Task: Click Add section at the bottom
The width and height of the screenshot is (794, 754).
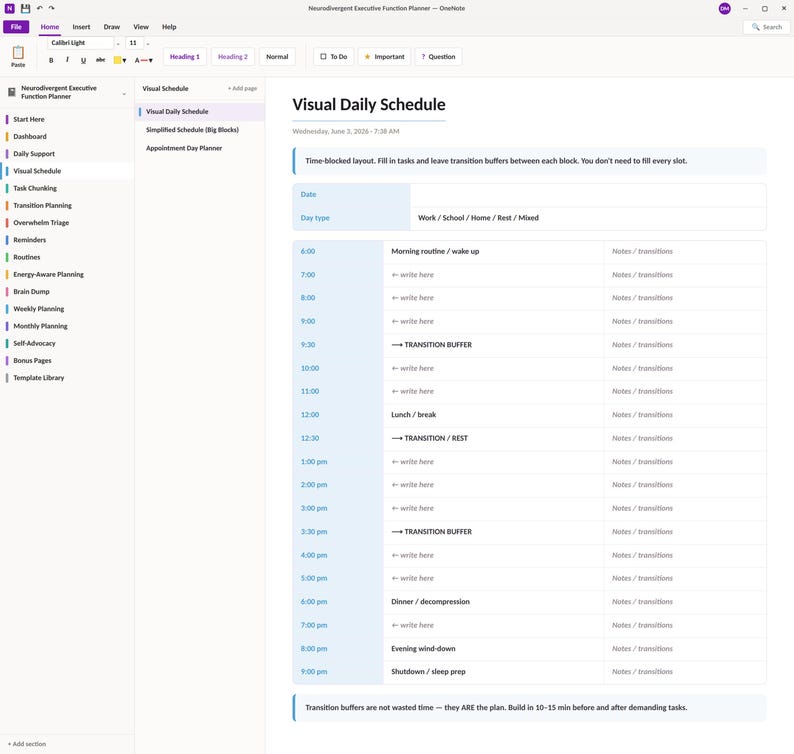Action: click(27, 744)
